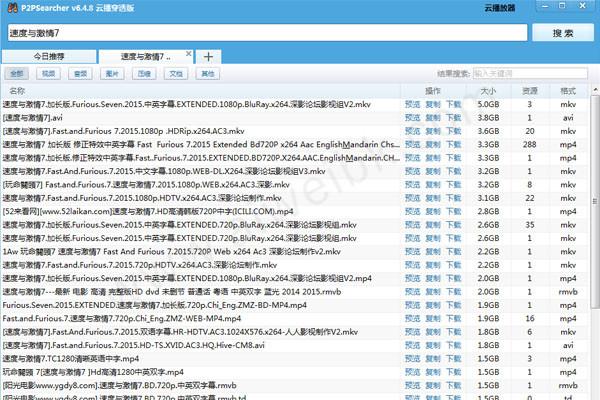Filter results by 文档 documents
The width and height of the screenshot is (600, 400).
point(176,73)
